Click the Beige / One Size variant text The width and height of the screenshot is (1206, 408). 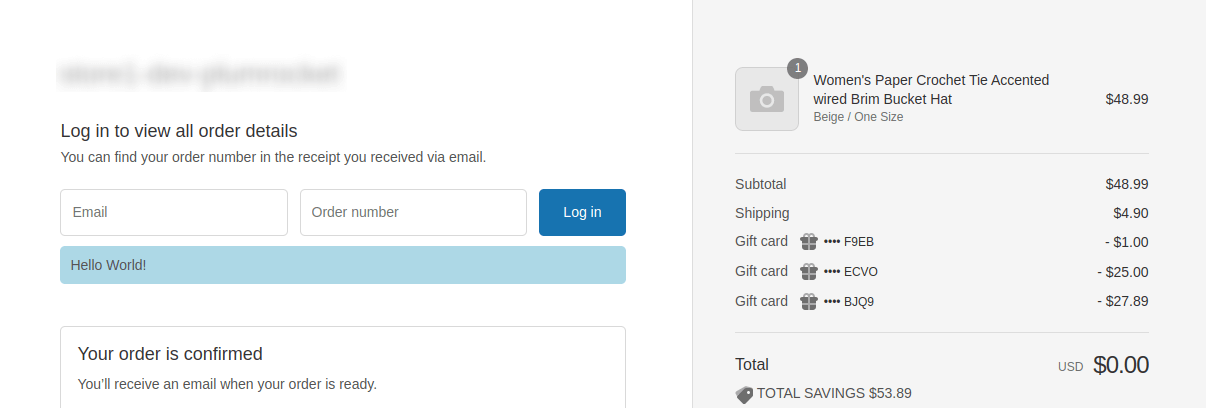coord(858,117)
